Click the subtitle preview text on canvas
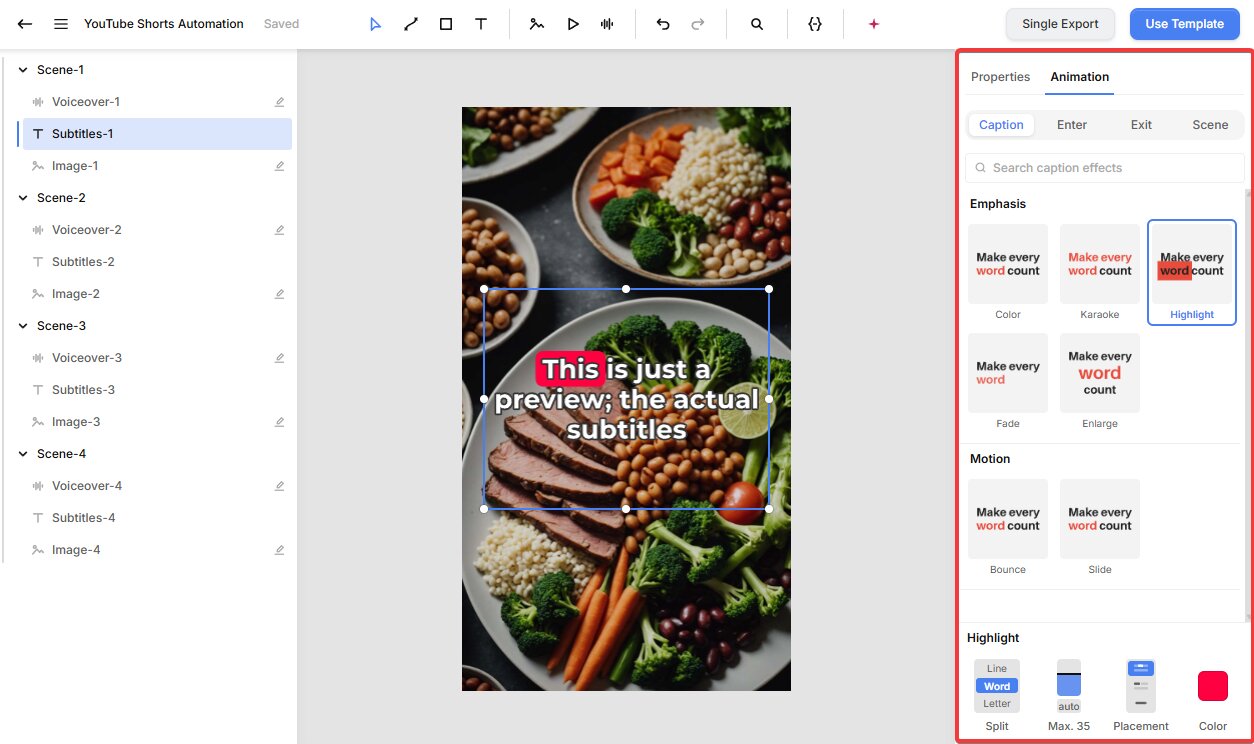The width and height of the screenshot is (1254, 744). tap(626, 399)
